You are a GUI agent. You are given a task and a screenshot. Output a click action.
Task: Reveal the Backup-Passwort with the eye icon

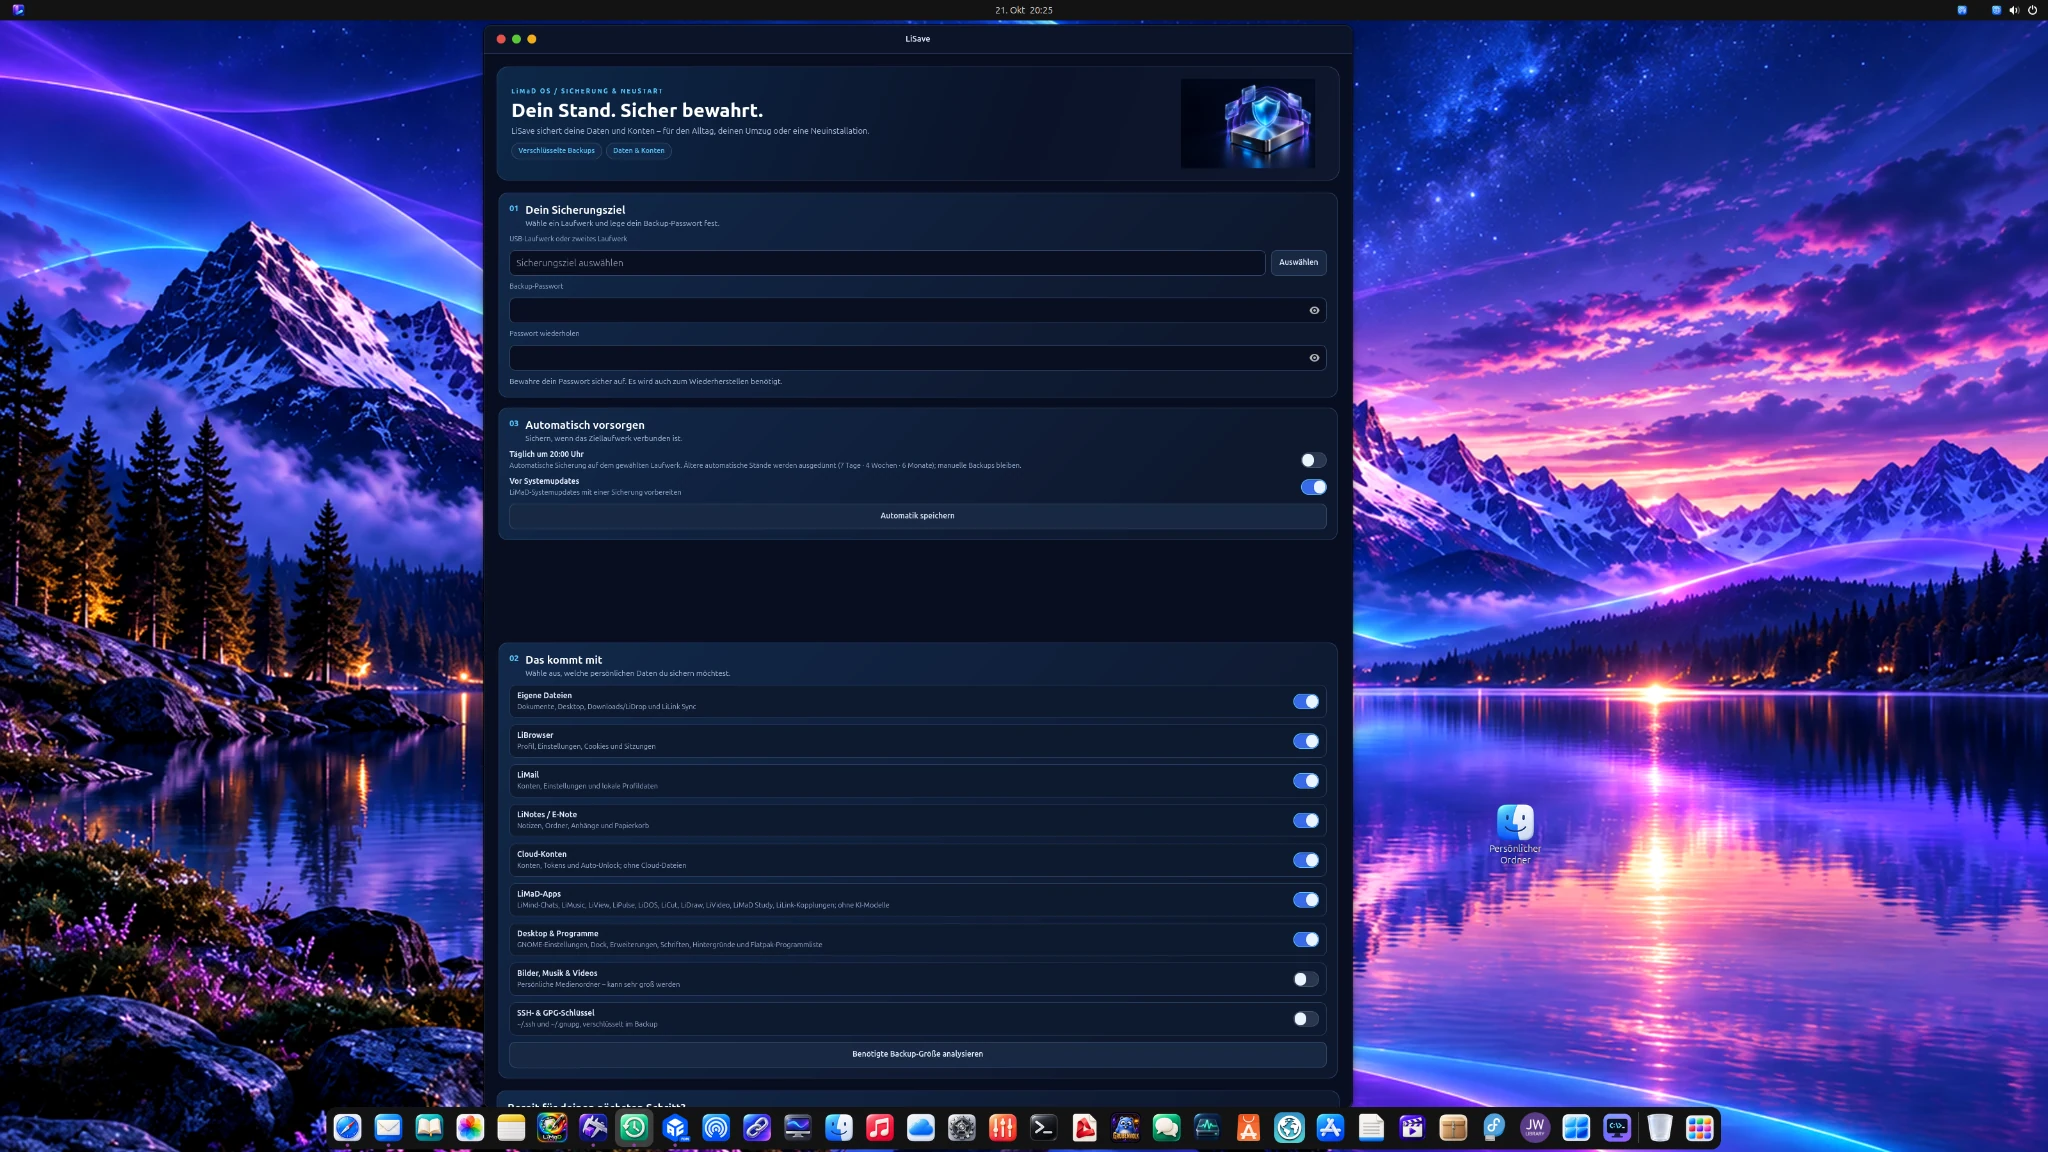click(x=1314, y=310)
